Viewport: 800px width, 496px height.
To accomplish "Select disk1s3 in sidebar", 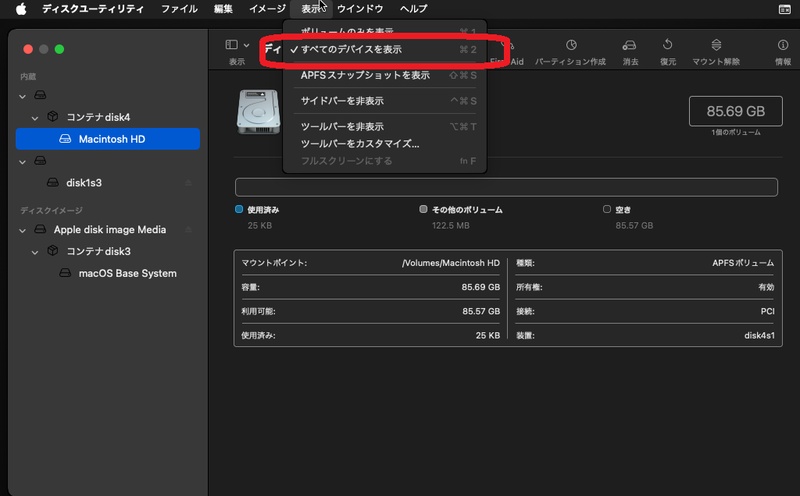I will pyautogui.click(x=84, y=183).
